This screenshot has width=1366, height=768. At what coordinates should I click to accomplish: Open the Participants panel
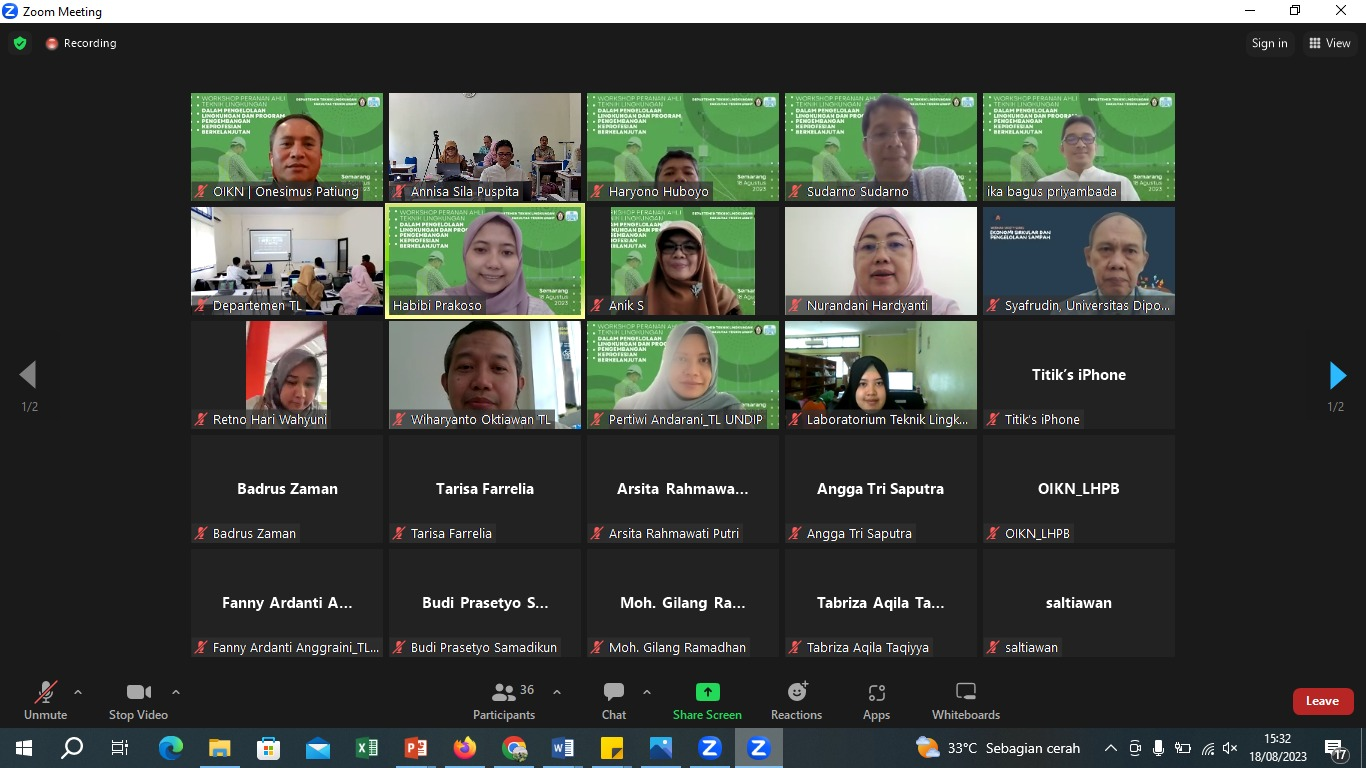[x=504, y=700]
